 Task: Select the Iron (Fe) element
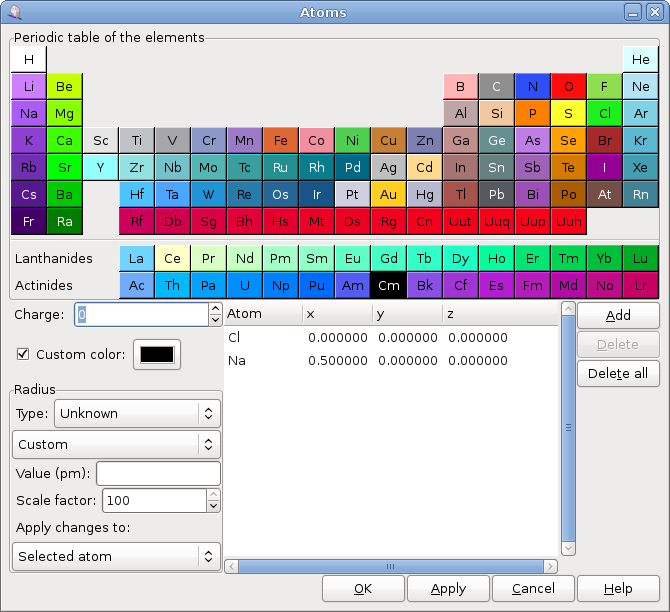281,141
